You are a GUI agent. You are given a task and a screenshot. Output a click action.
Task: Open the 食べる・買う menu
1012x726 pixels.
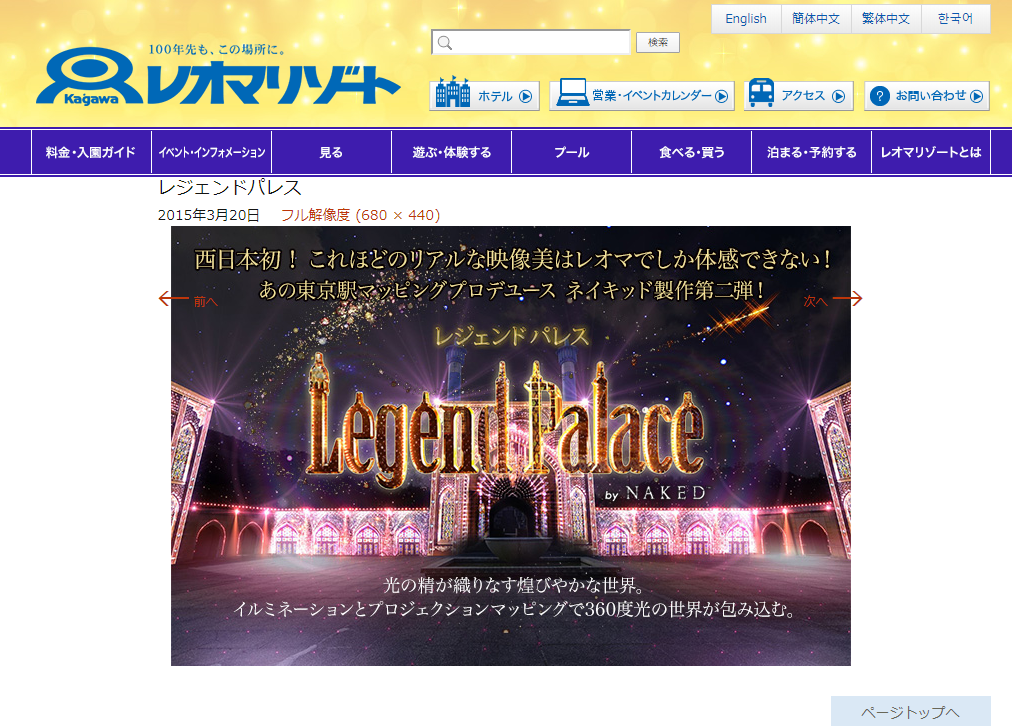tap(692, 152)
